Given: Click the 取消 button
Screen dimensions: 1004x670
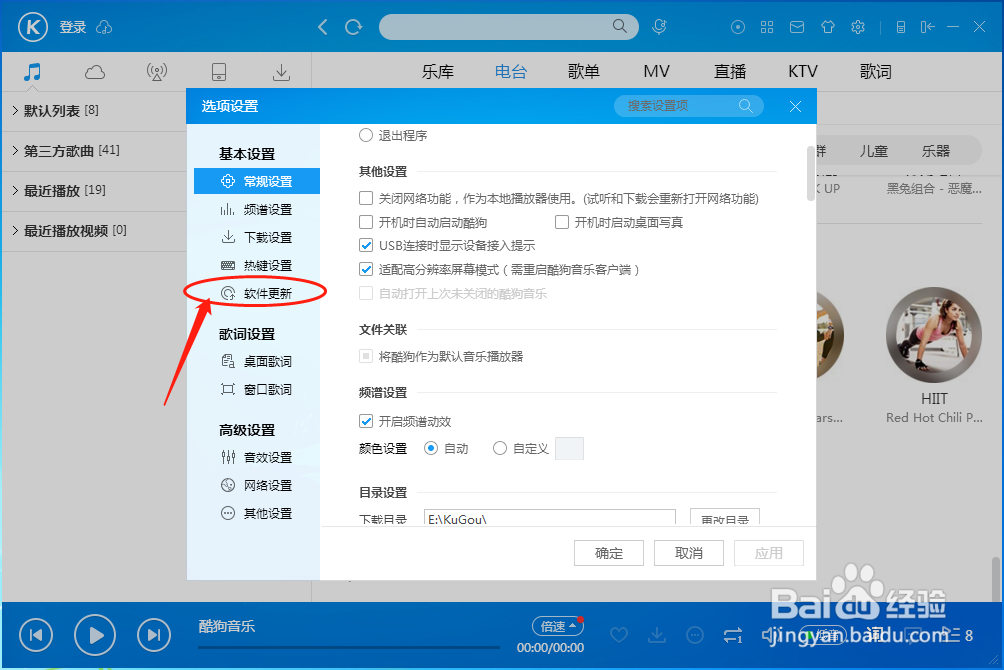Looking at the screenshot, I should [x=688, y=553].
